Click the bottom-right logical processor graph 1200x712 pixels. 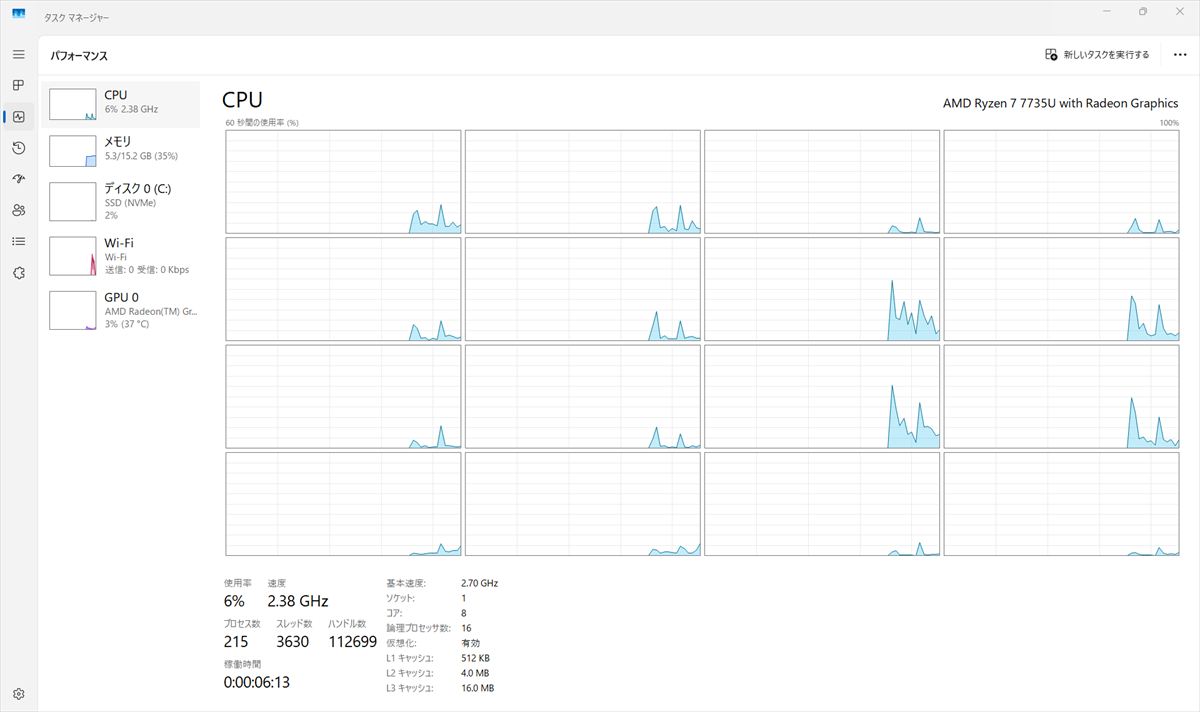tap(1061, 504)
